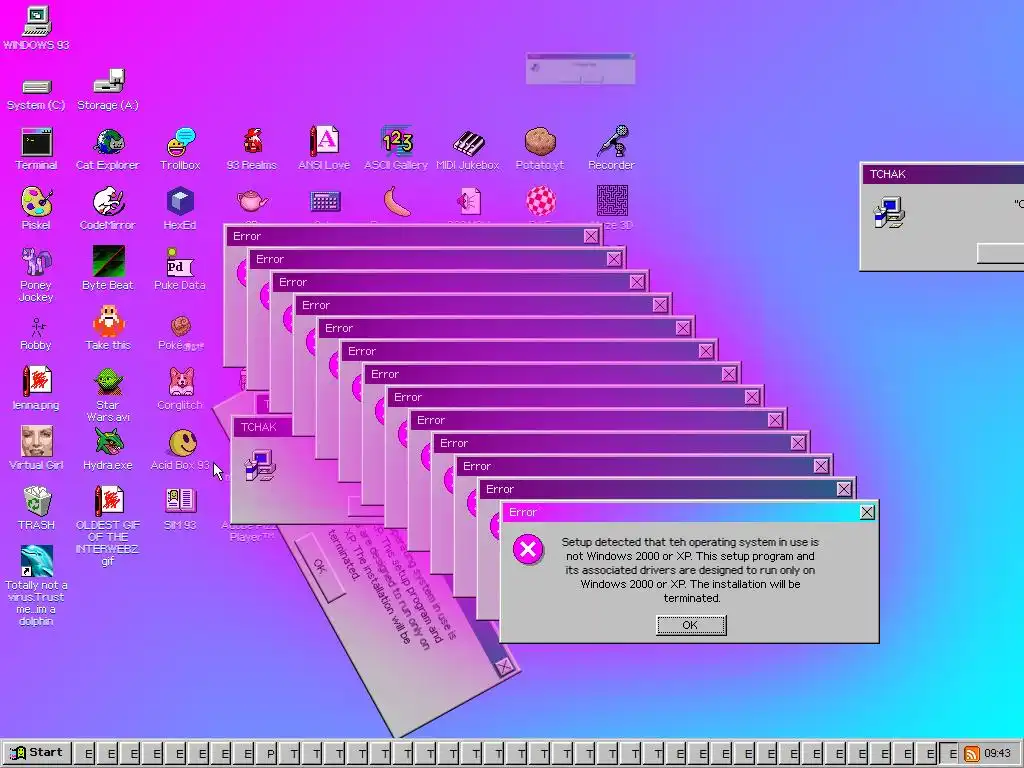Click the TCHAK window title bar at right

click(x=943, y=174)
